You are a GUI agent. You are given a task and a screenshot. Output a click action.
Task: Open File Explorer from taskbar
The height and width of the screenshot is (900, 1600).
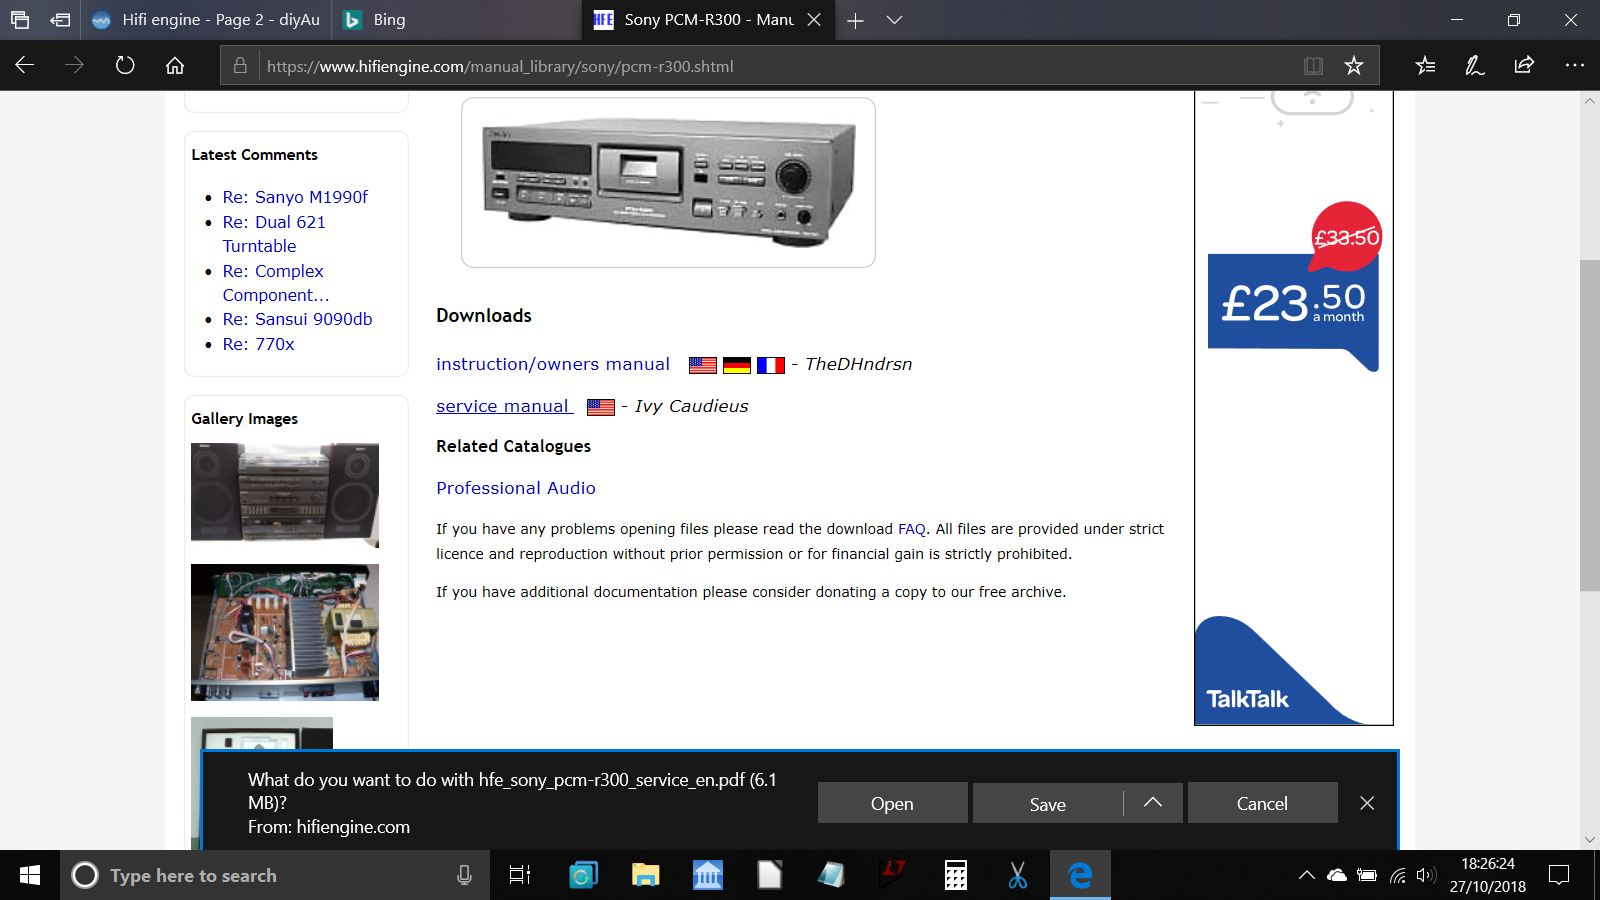(646, 875)
